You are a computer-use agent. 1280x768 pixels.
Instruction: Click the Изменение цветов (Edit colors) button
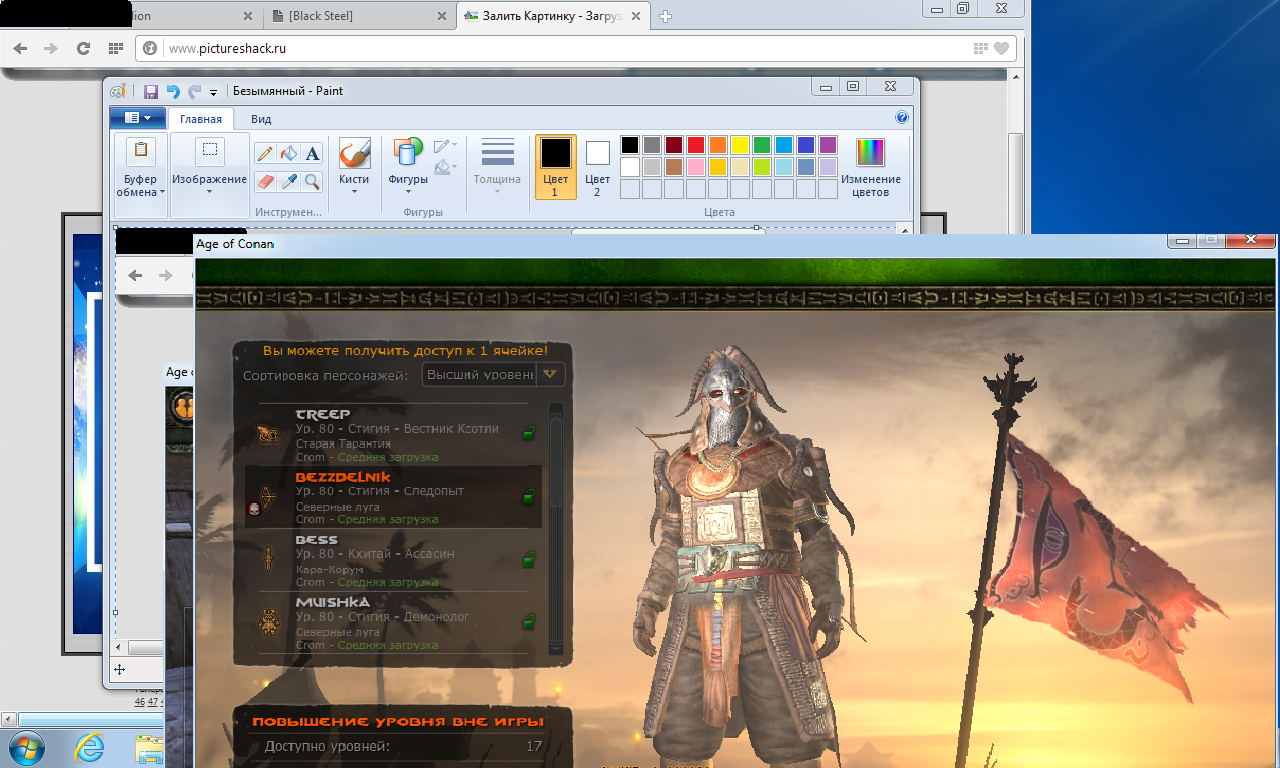[870, 166]
